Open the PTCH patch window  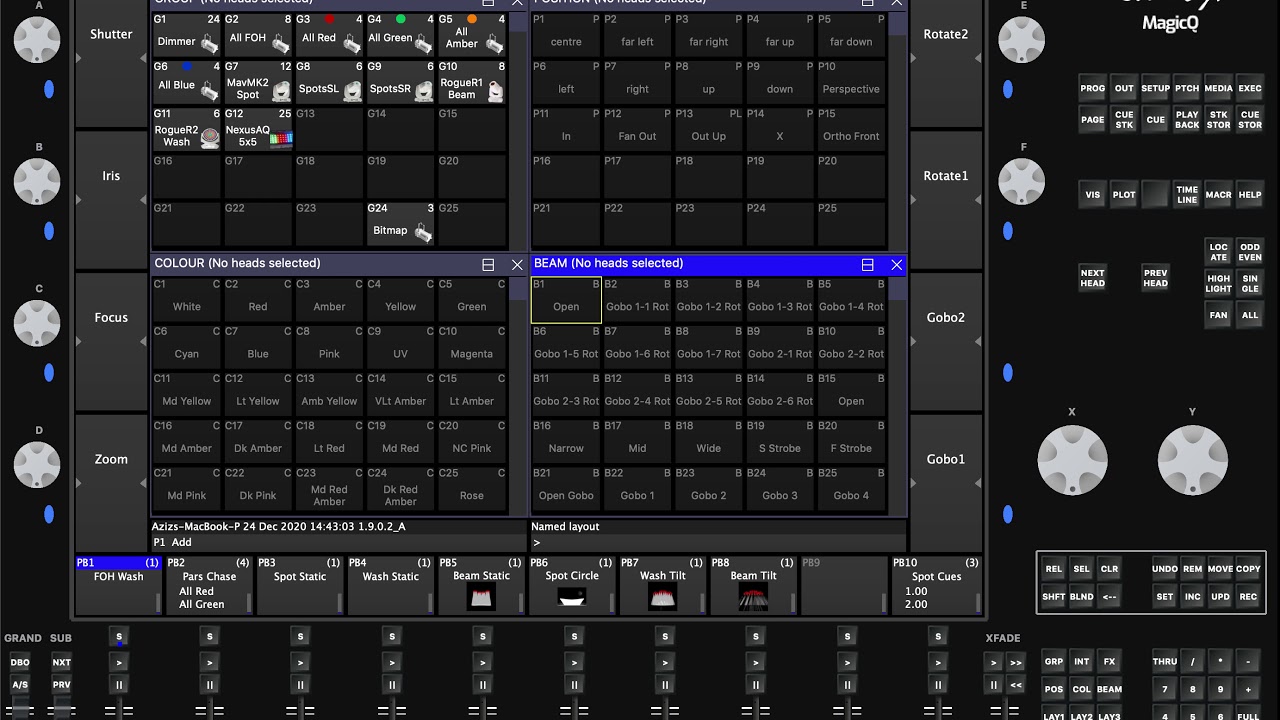coord(1187,88)
